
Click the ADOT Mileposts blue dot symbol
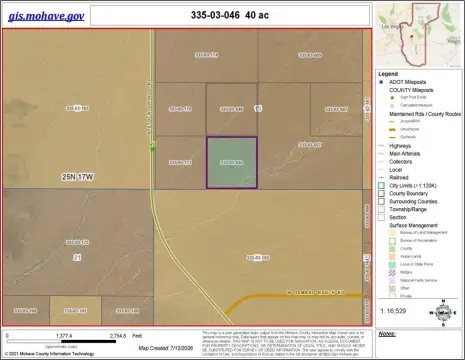pos(381,82)
